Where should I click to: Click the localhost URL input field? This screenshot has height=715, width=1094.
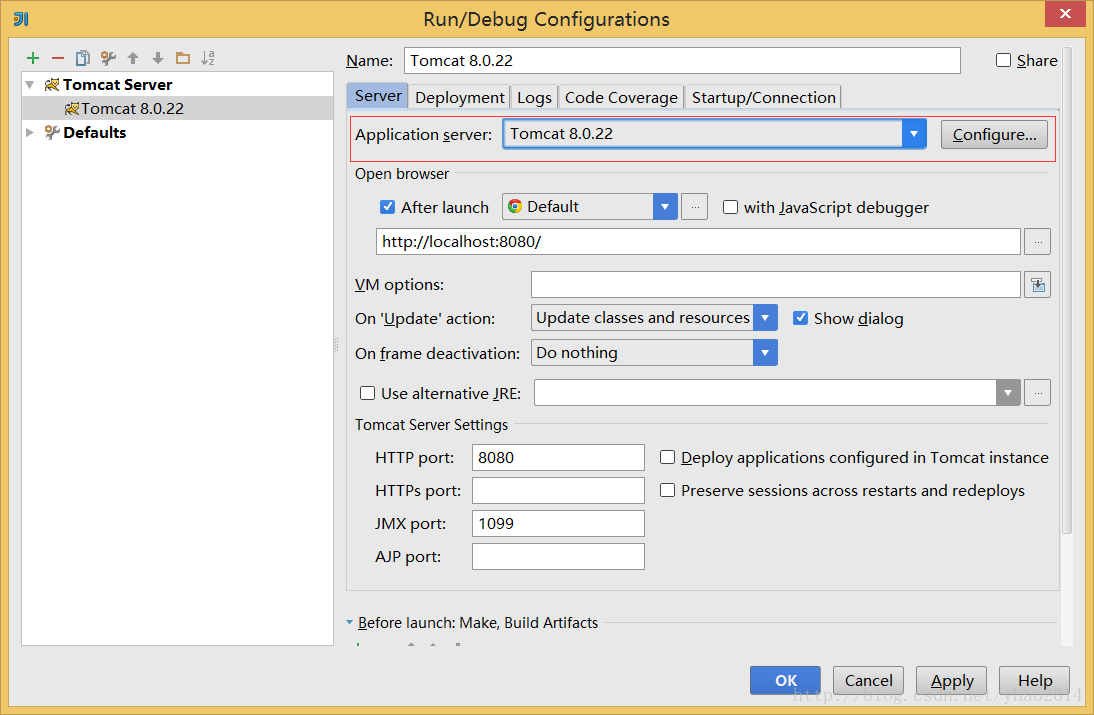698,241
